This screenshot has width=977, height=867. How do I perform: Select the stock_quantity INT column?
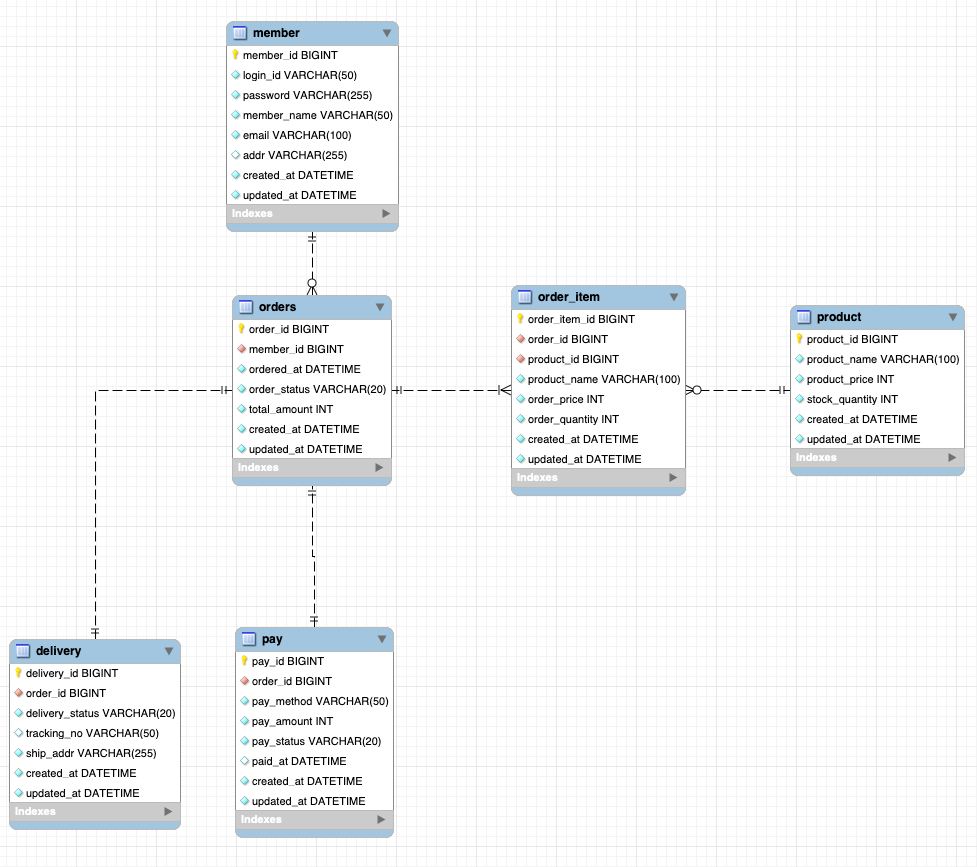click(x=852, y=399)
